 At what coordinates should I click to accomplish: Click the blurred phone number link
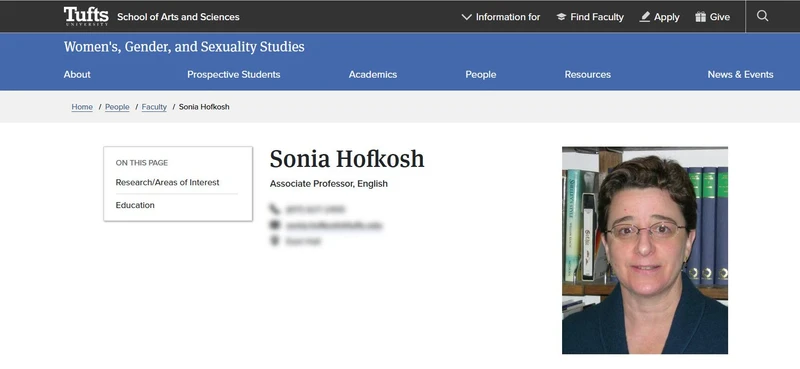(x=315, y=209)
